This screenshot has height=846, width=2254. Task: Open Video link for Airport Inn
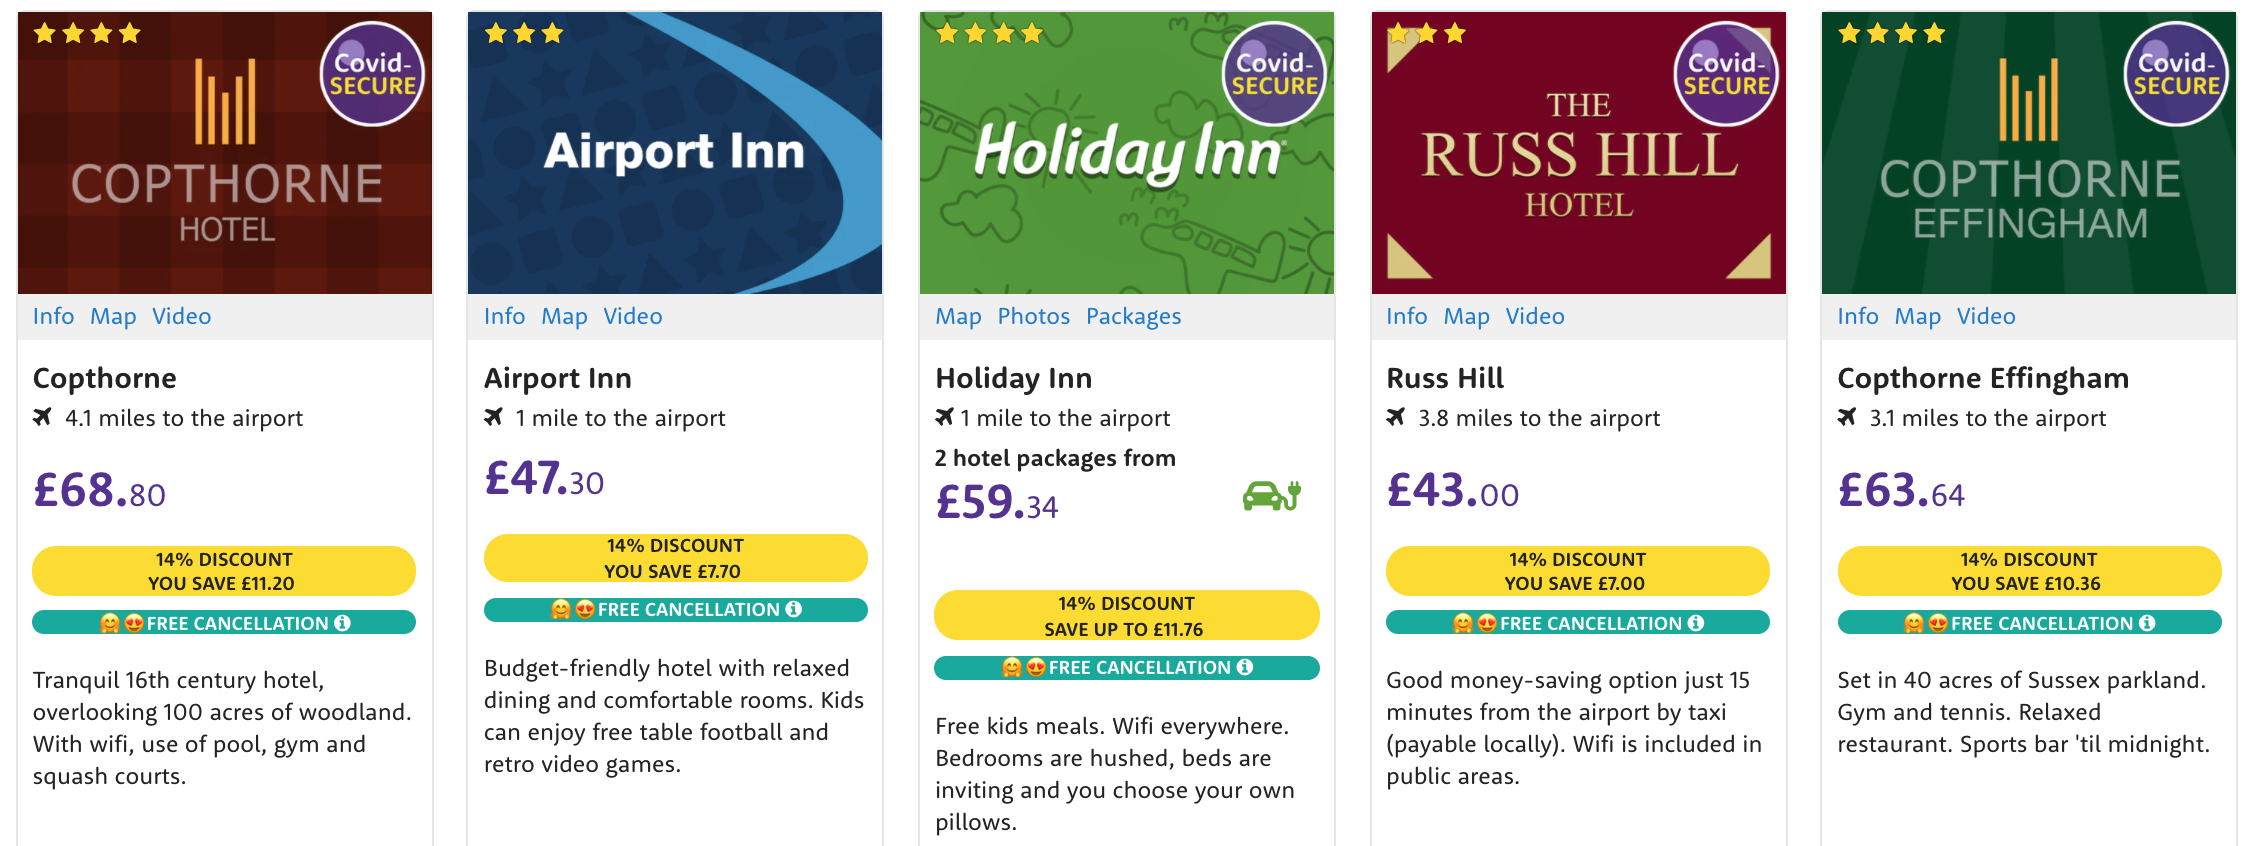(632, 316)
